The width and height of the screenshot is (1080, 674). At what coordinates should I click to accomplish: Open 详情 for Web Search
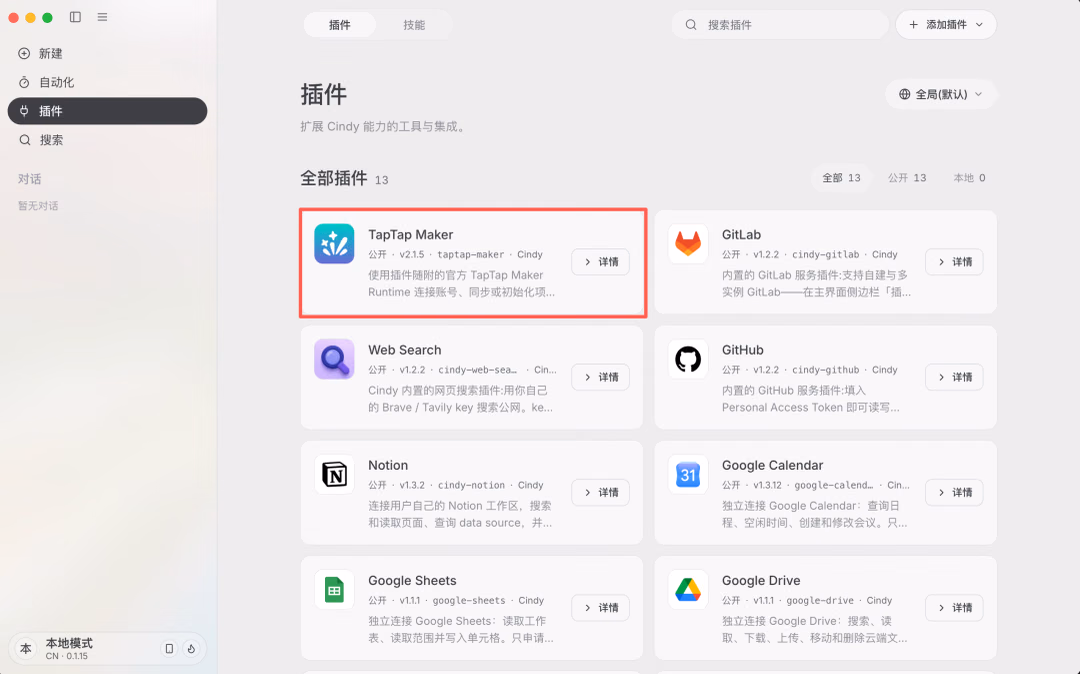(x=601, y=377)
